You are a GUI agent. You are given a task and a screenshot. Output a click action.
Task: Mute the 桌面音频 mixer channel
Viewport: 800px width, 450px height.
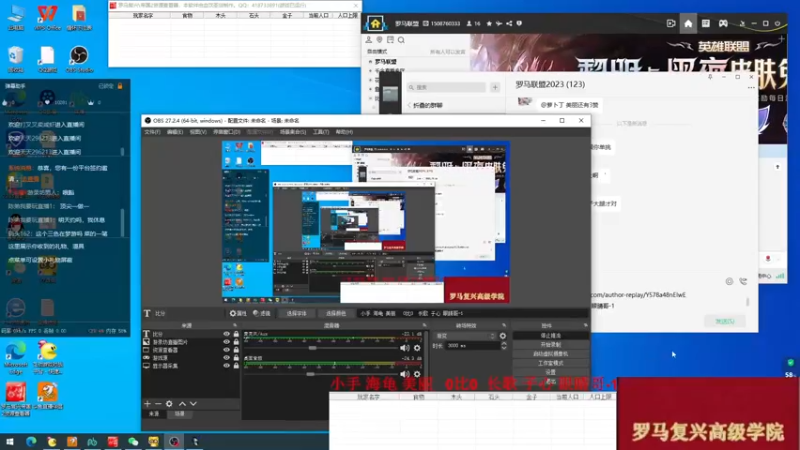click(x=405, y=374)
